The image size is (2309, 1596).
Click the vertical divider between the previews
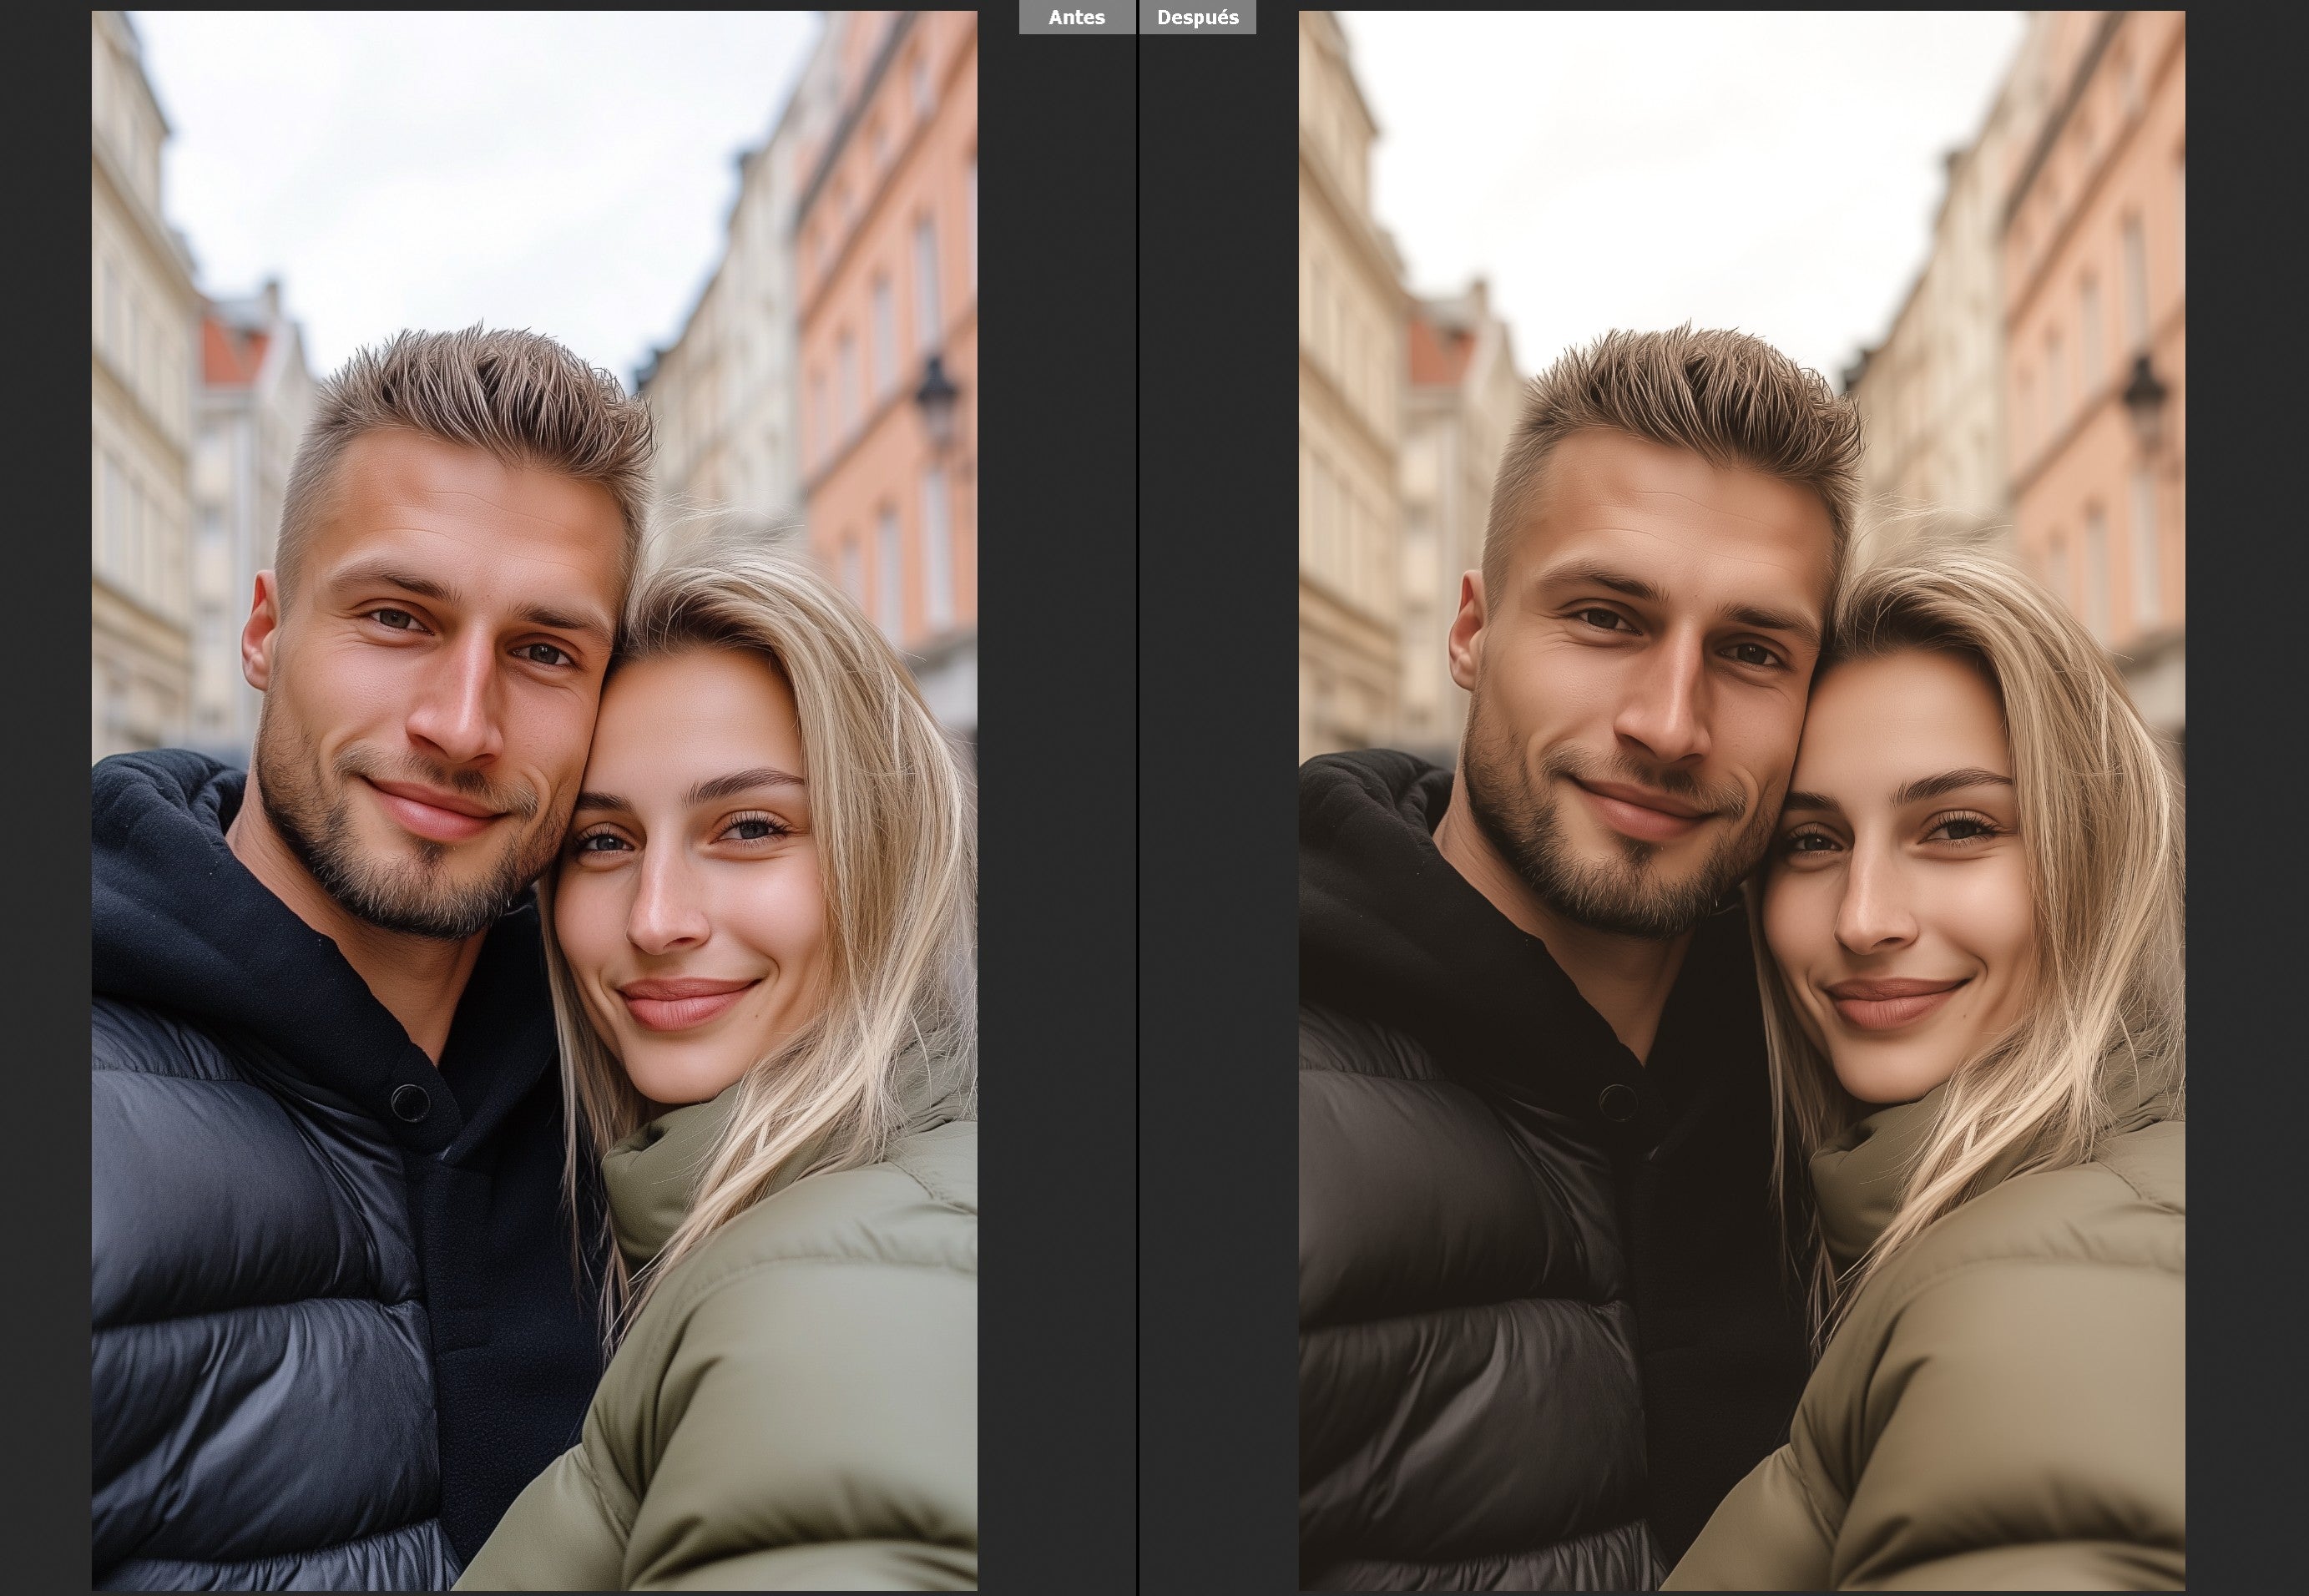(1137, 800)
